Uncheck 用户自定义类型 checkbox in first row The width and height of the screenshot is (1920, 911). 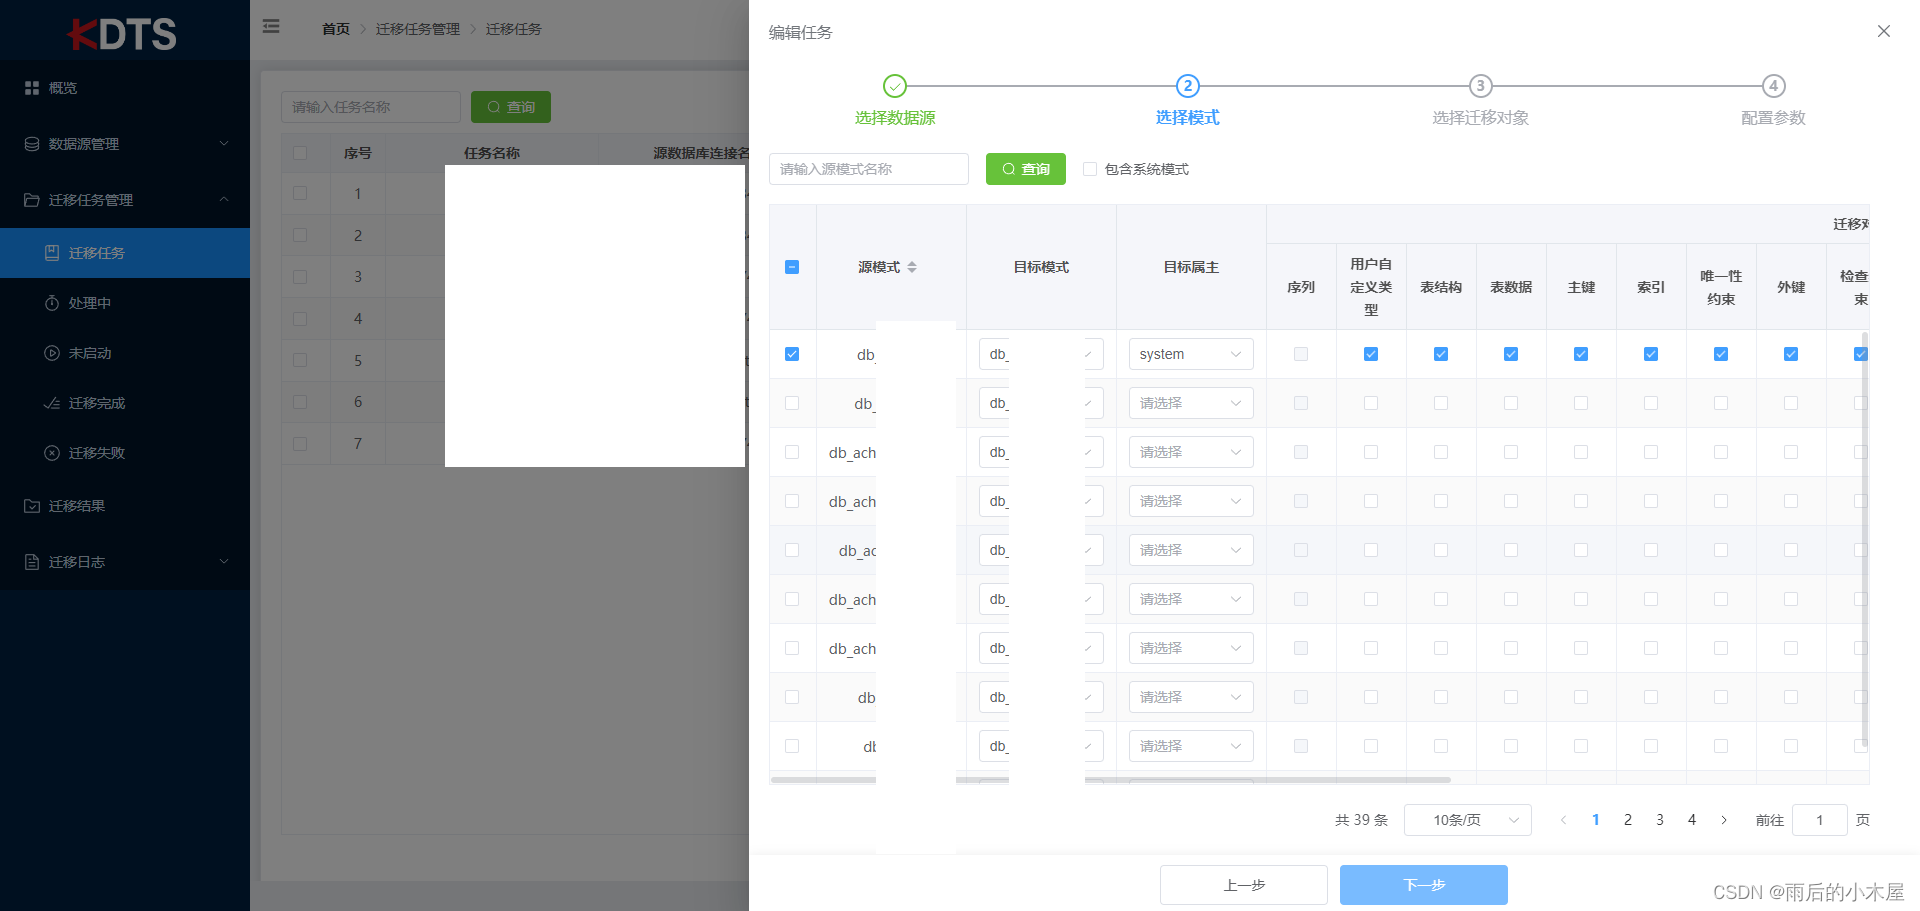pos(1371,354)
